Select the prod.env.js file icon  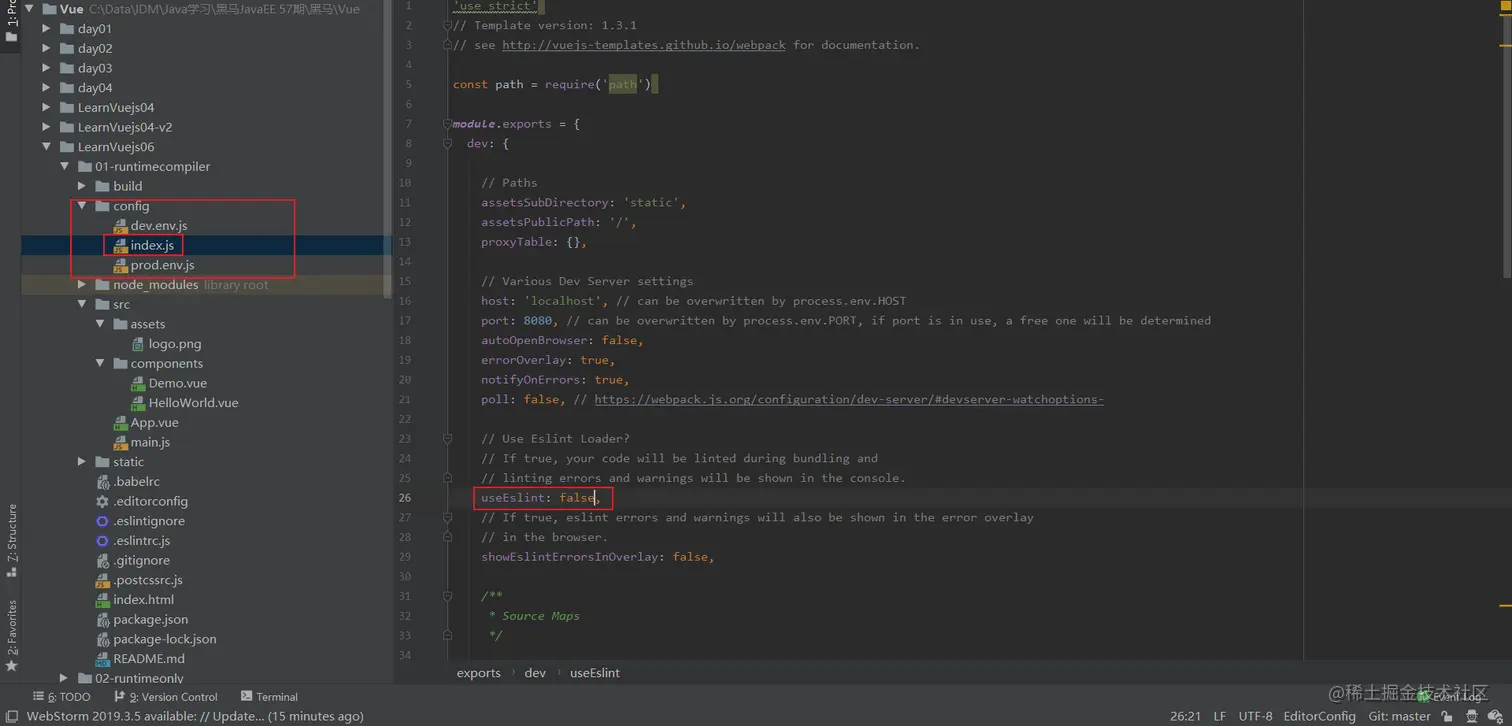[x=120, y=266]
